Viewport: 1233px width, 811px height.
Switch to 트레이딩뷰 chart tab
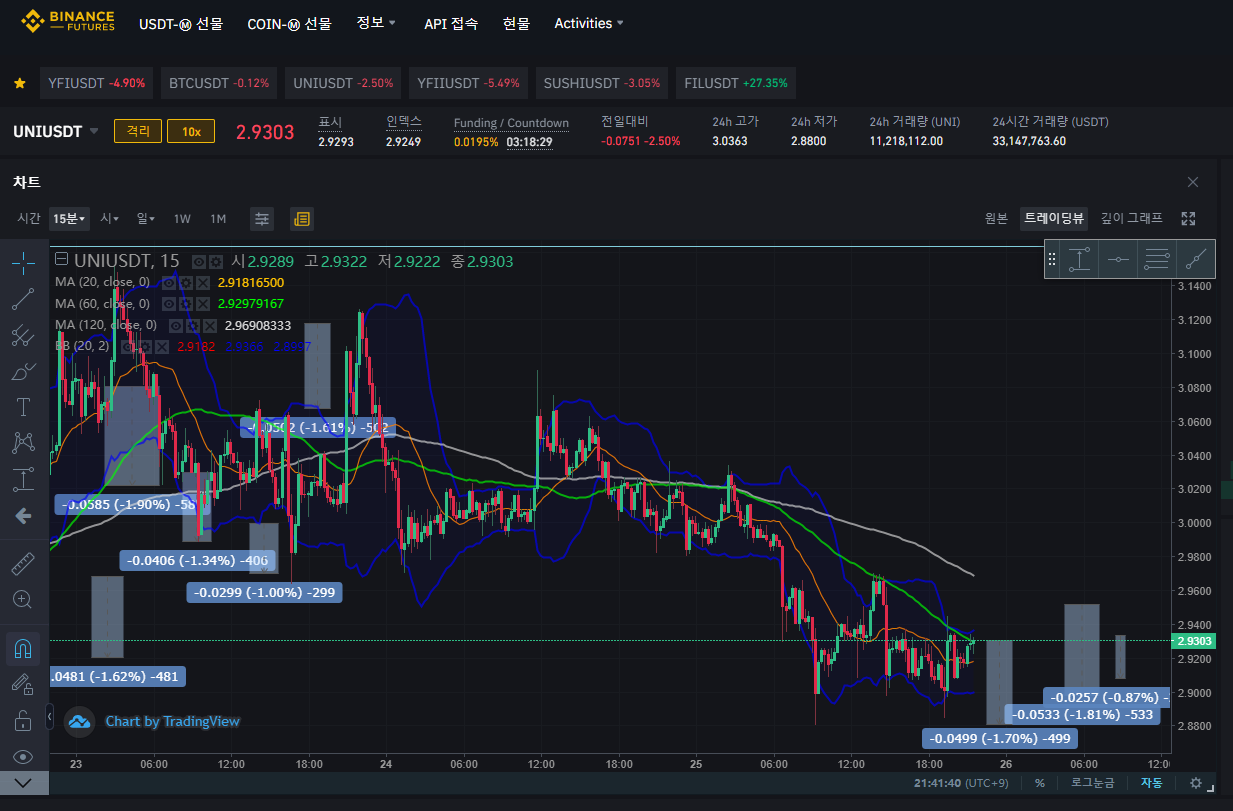pyautogui.click(x=1053, y=218)
